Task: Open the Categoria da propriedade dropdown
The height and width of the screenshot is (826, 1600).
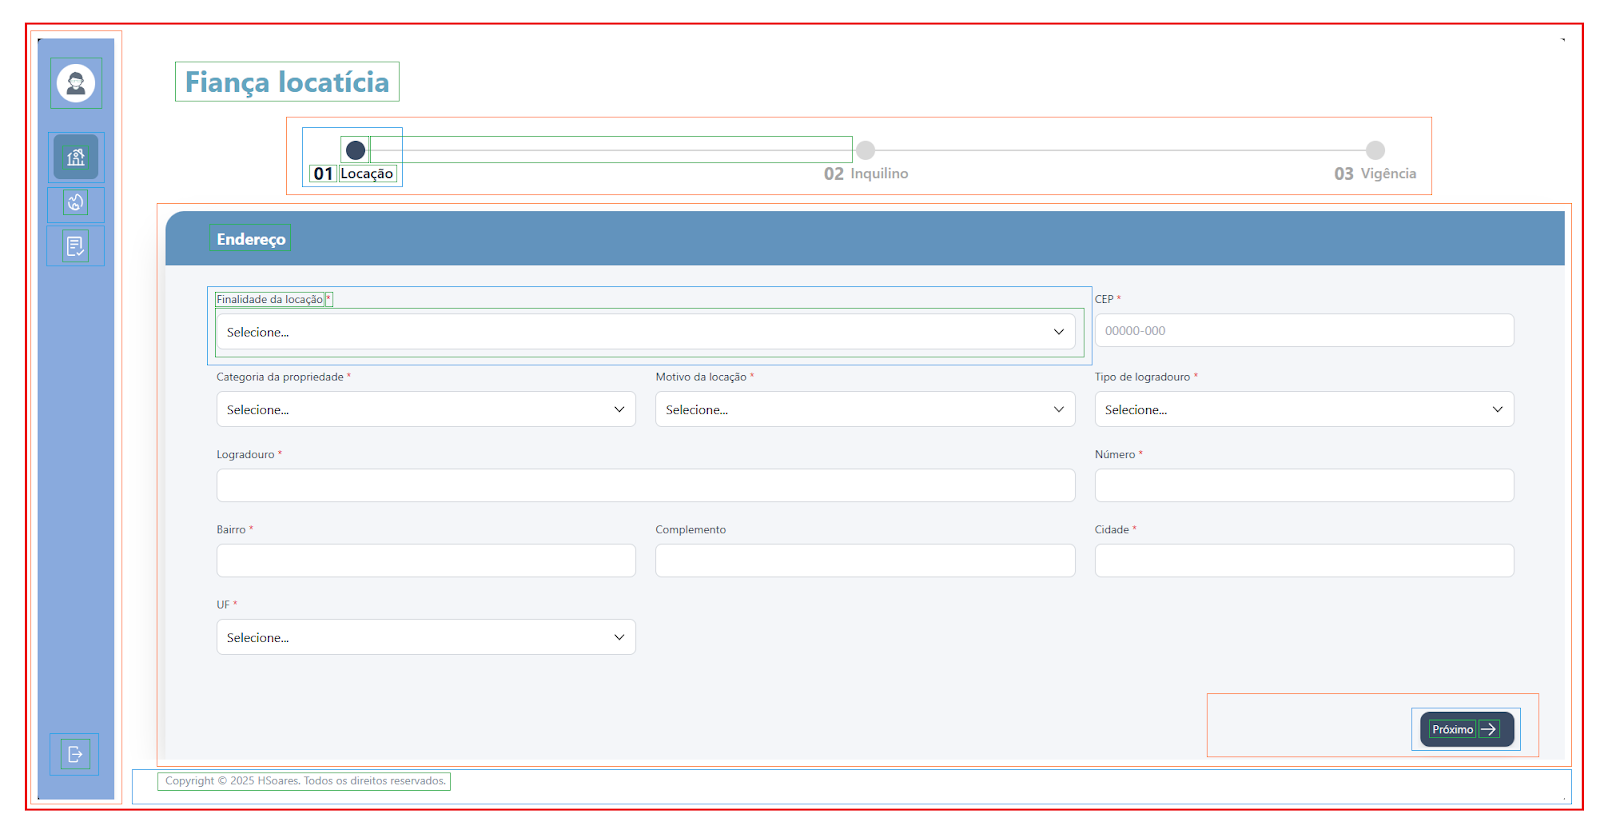Action: coord(425,409)
